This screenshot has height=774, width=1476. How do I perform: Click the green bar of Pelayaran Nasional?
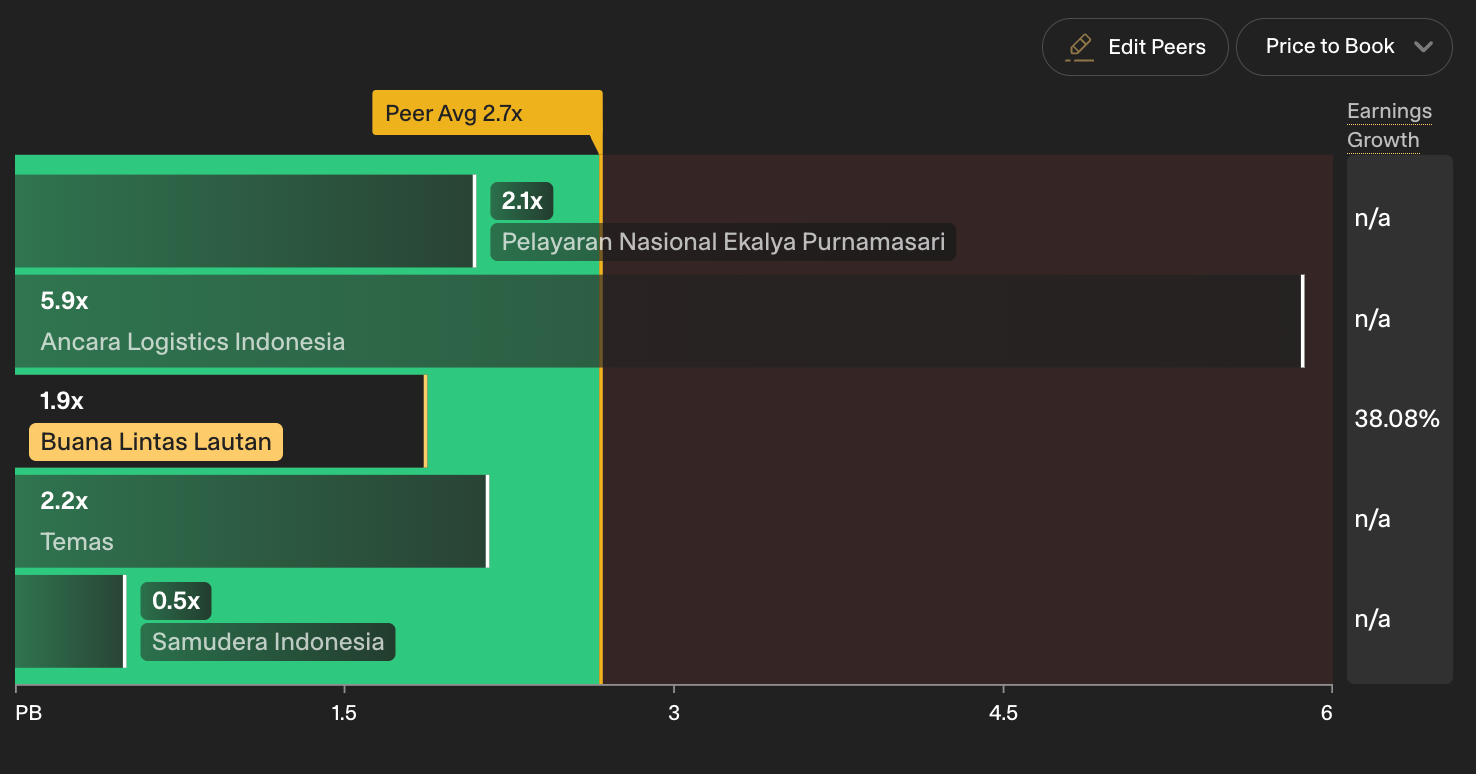(245, 221)
